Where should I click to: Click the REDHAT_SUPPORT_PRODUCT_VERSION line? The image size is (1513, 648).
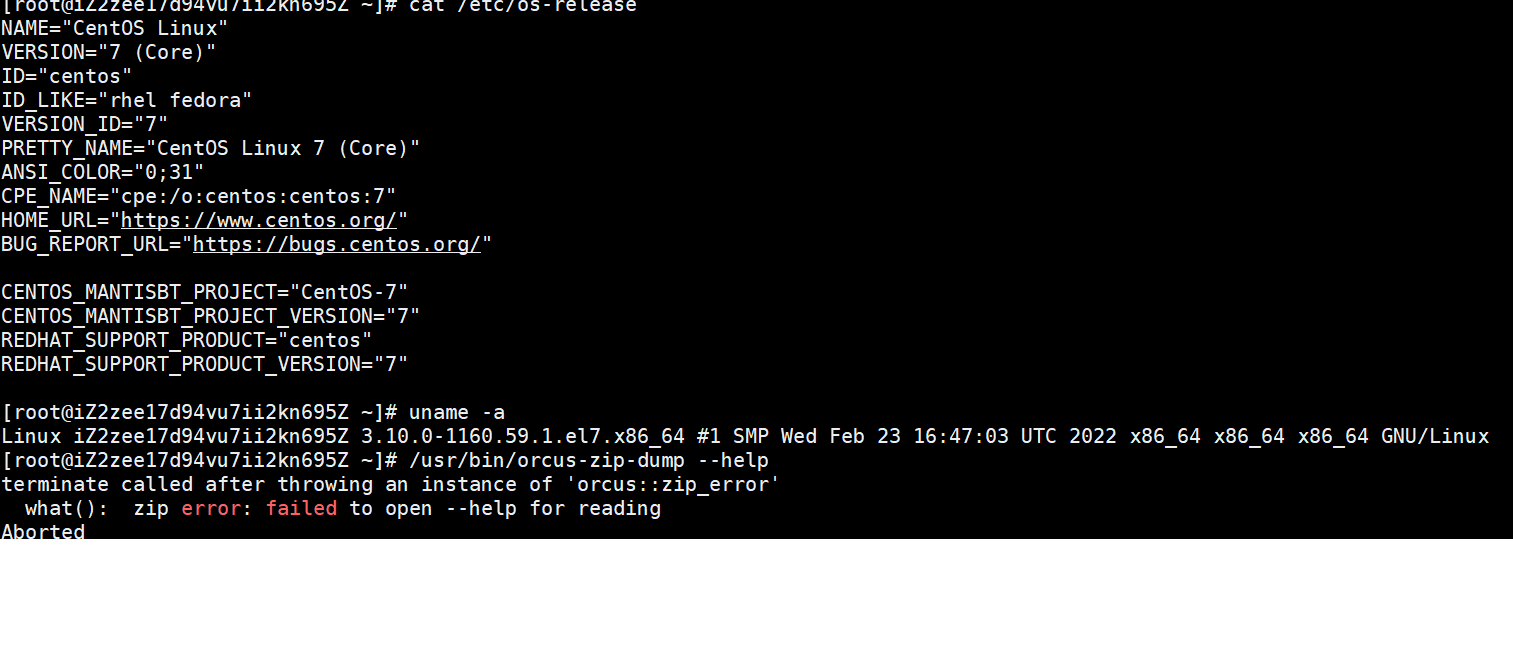205,364
